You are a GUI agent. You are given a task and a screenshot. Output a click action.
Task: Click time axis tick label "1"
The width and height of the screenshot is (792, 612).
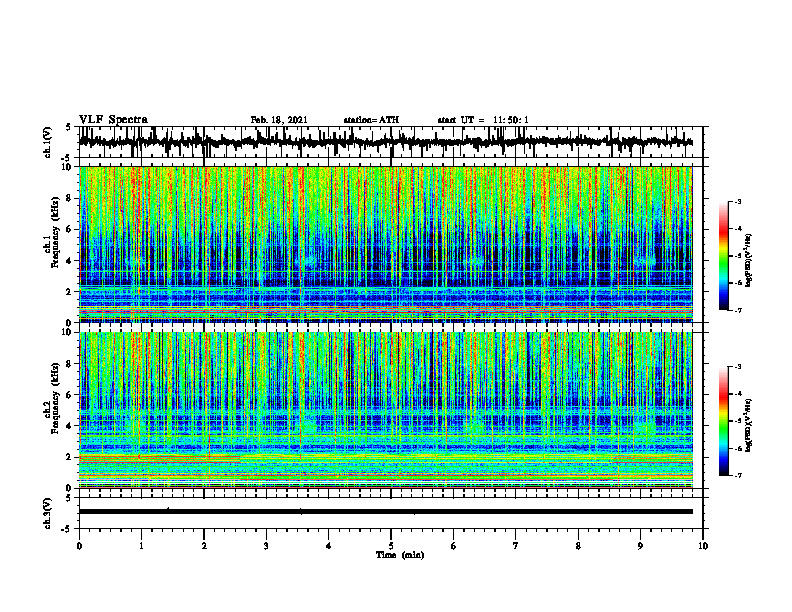click(x=141, y=546)
